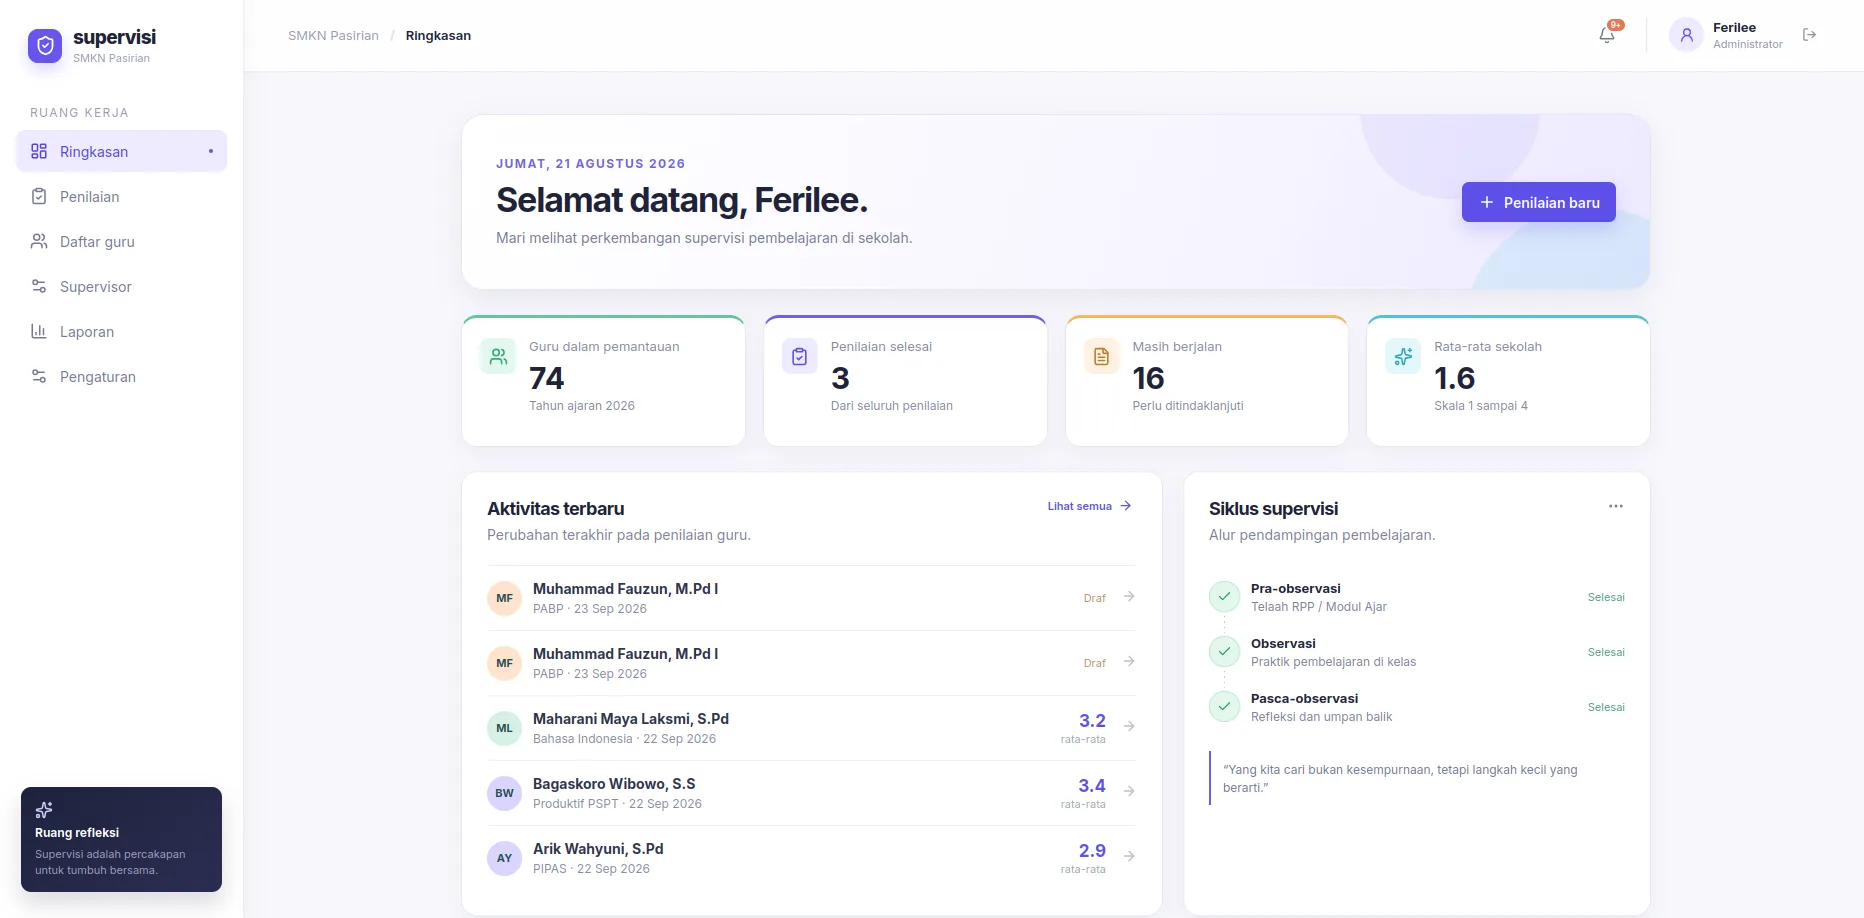Click the Guru dalam pemantauan people icon

pyautogui.click(x=498, y=356)
